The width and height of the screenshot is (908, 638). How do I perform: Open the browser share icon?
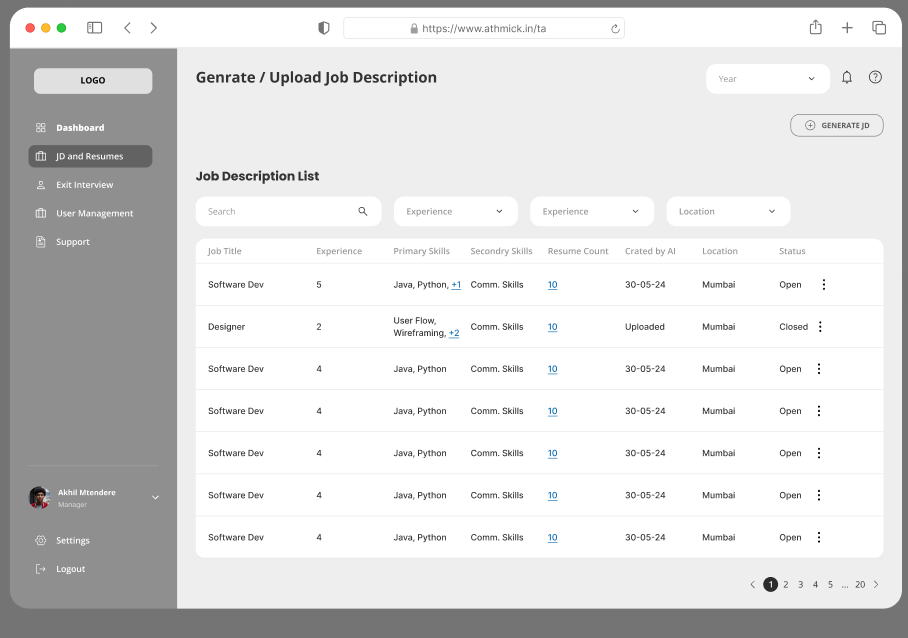click(815, 27)
